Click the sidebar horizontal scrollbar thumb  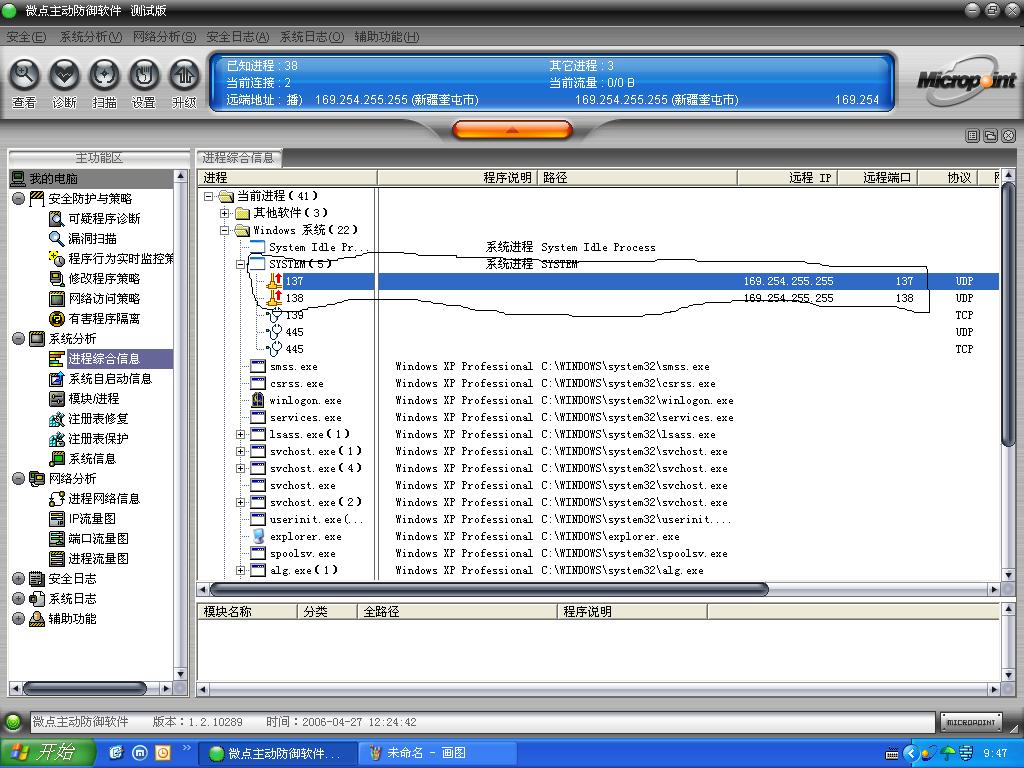[x=84, y=688]
